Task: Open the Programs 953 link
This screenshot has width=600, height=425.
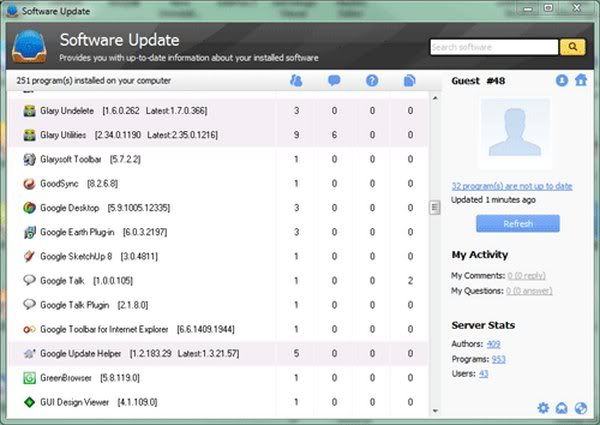Action: click(499, 359)
